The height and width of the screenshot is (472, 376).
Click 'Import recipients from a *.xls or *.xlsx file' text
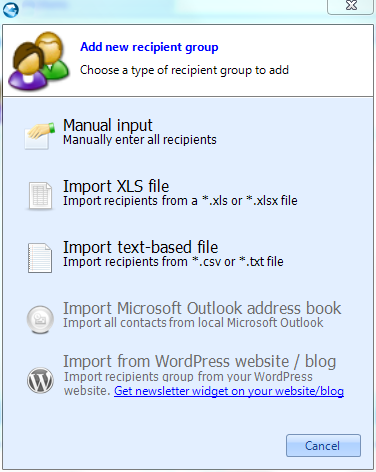point(180,201)
